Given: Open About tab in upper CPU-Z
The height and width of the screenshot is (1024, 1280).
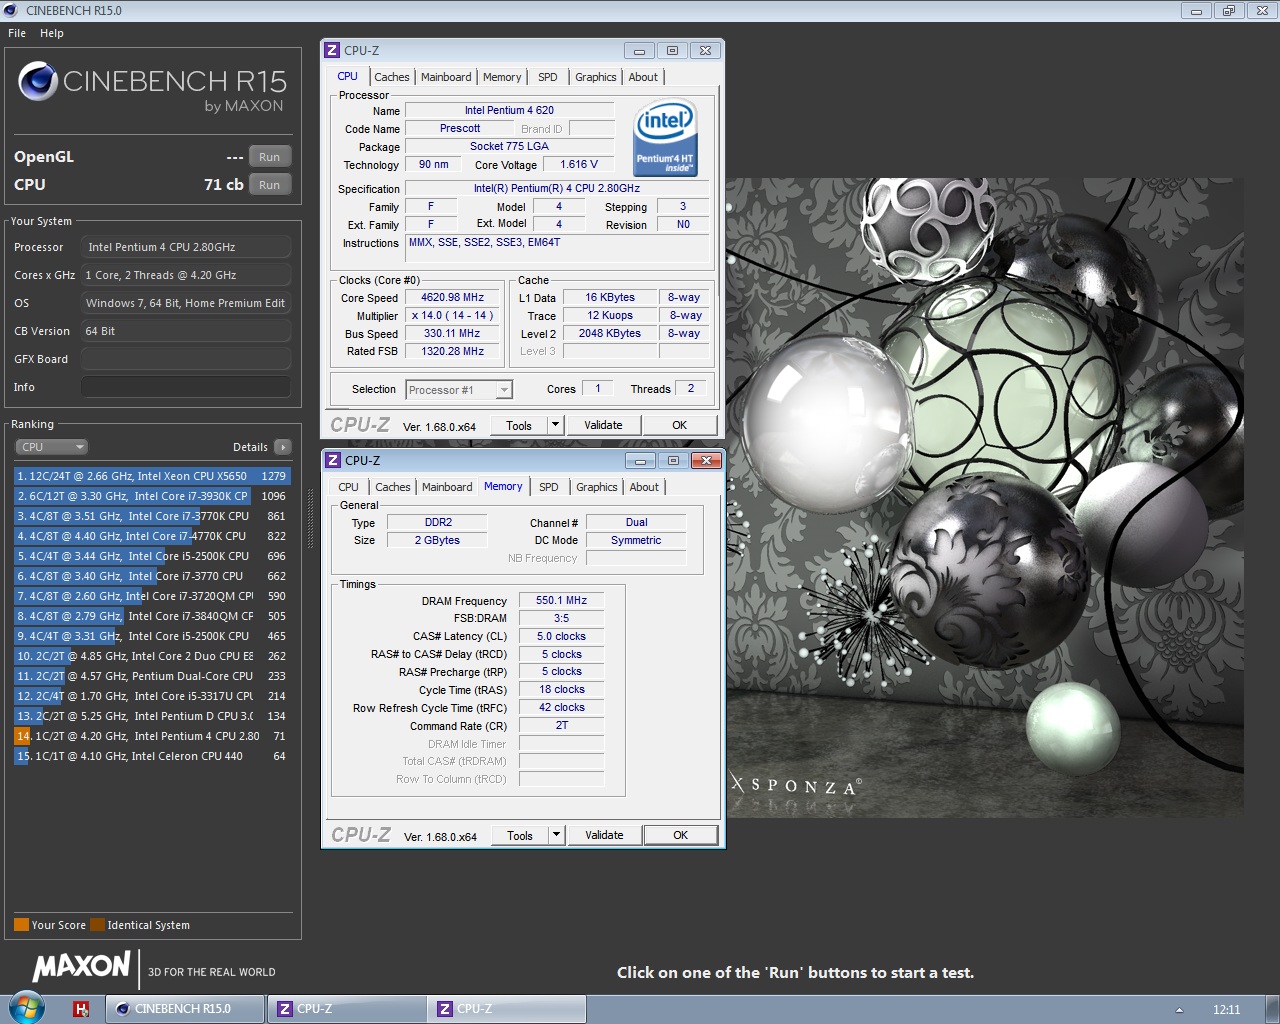Looking at the screenshot, I should [643, 77].
